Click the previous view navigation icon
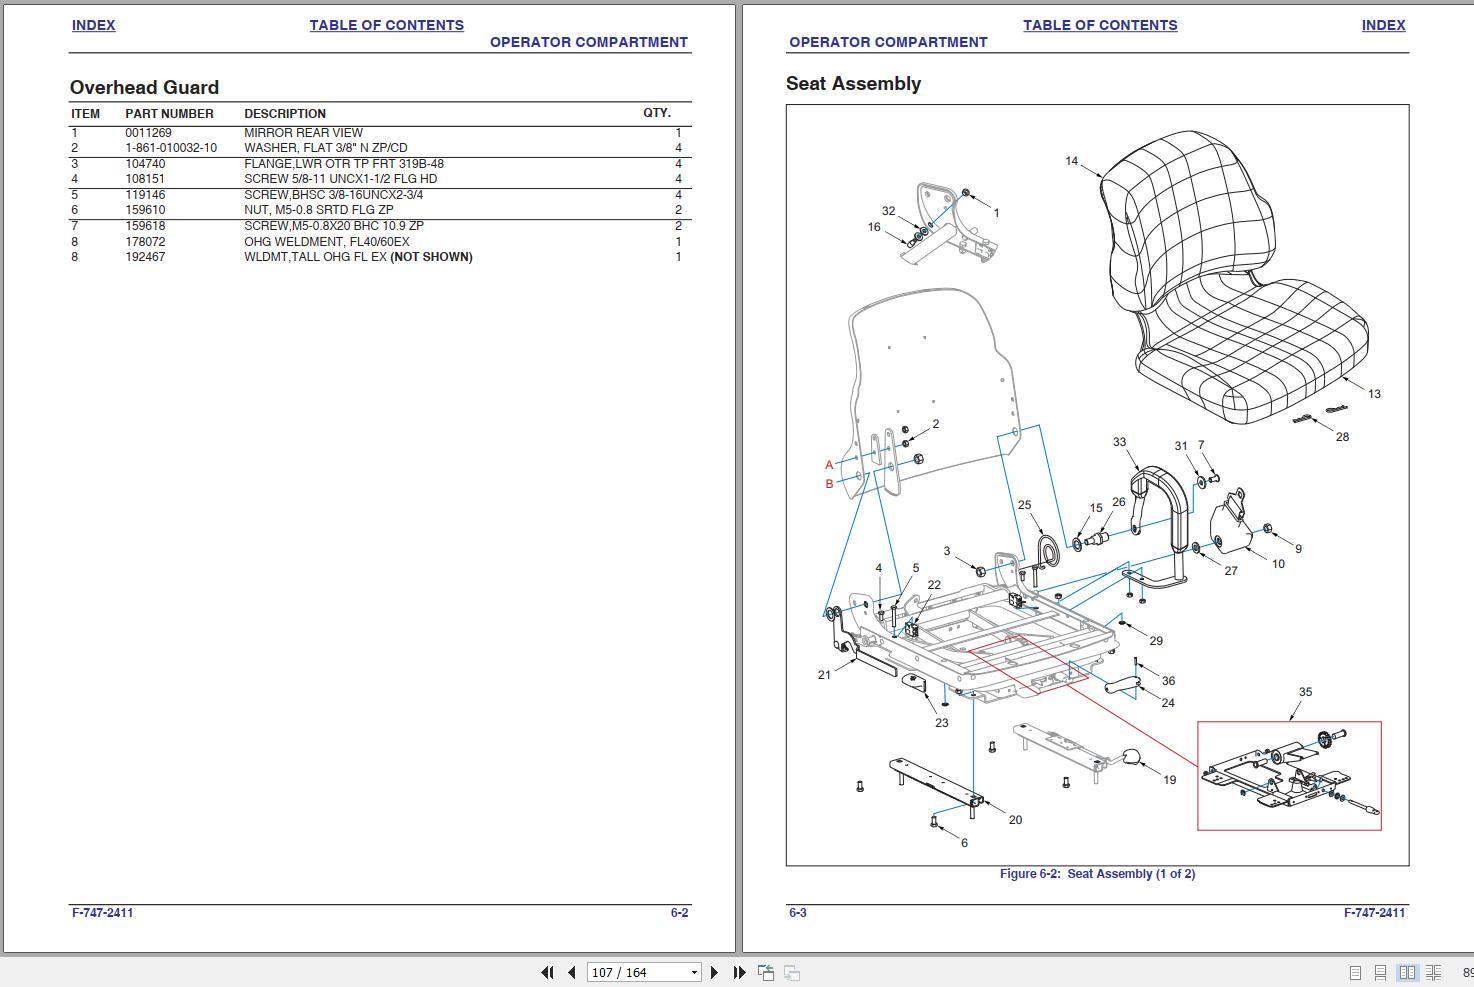Viewport: 1474px width, 987px height. tap(766, 972)
